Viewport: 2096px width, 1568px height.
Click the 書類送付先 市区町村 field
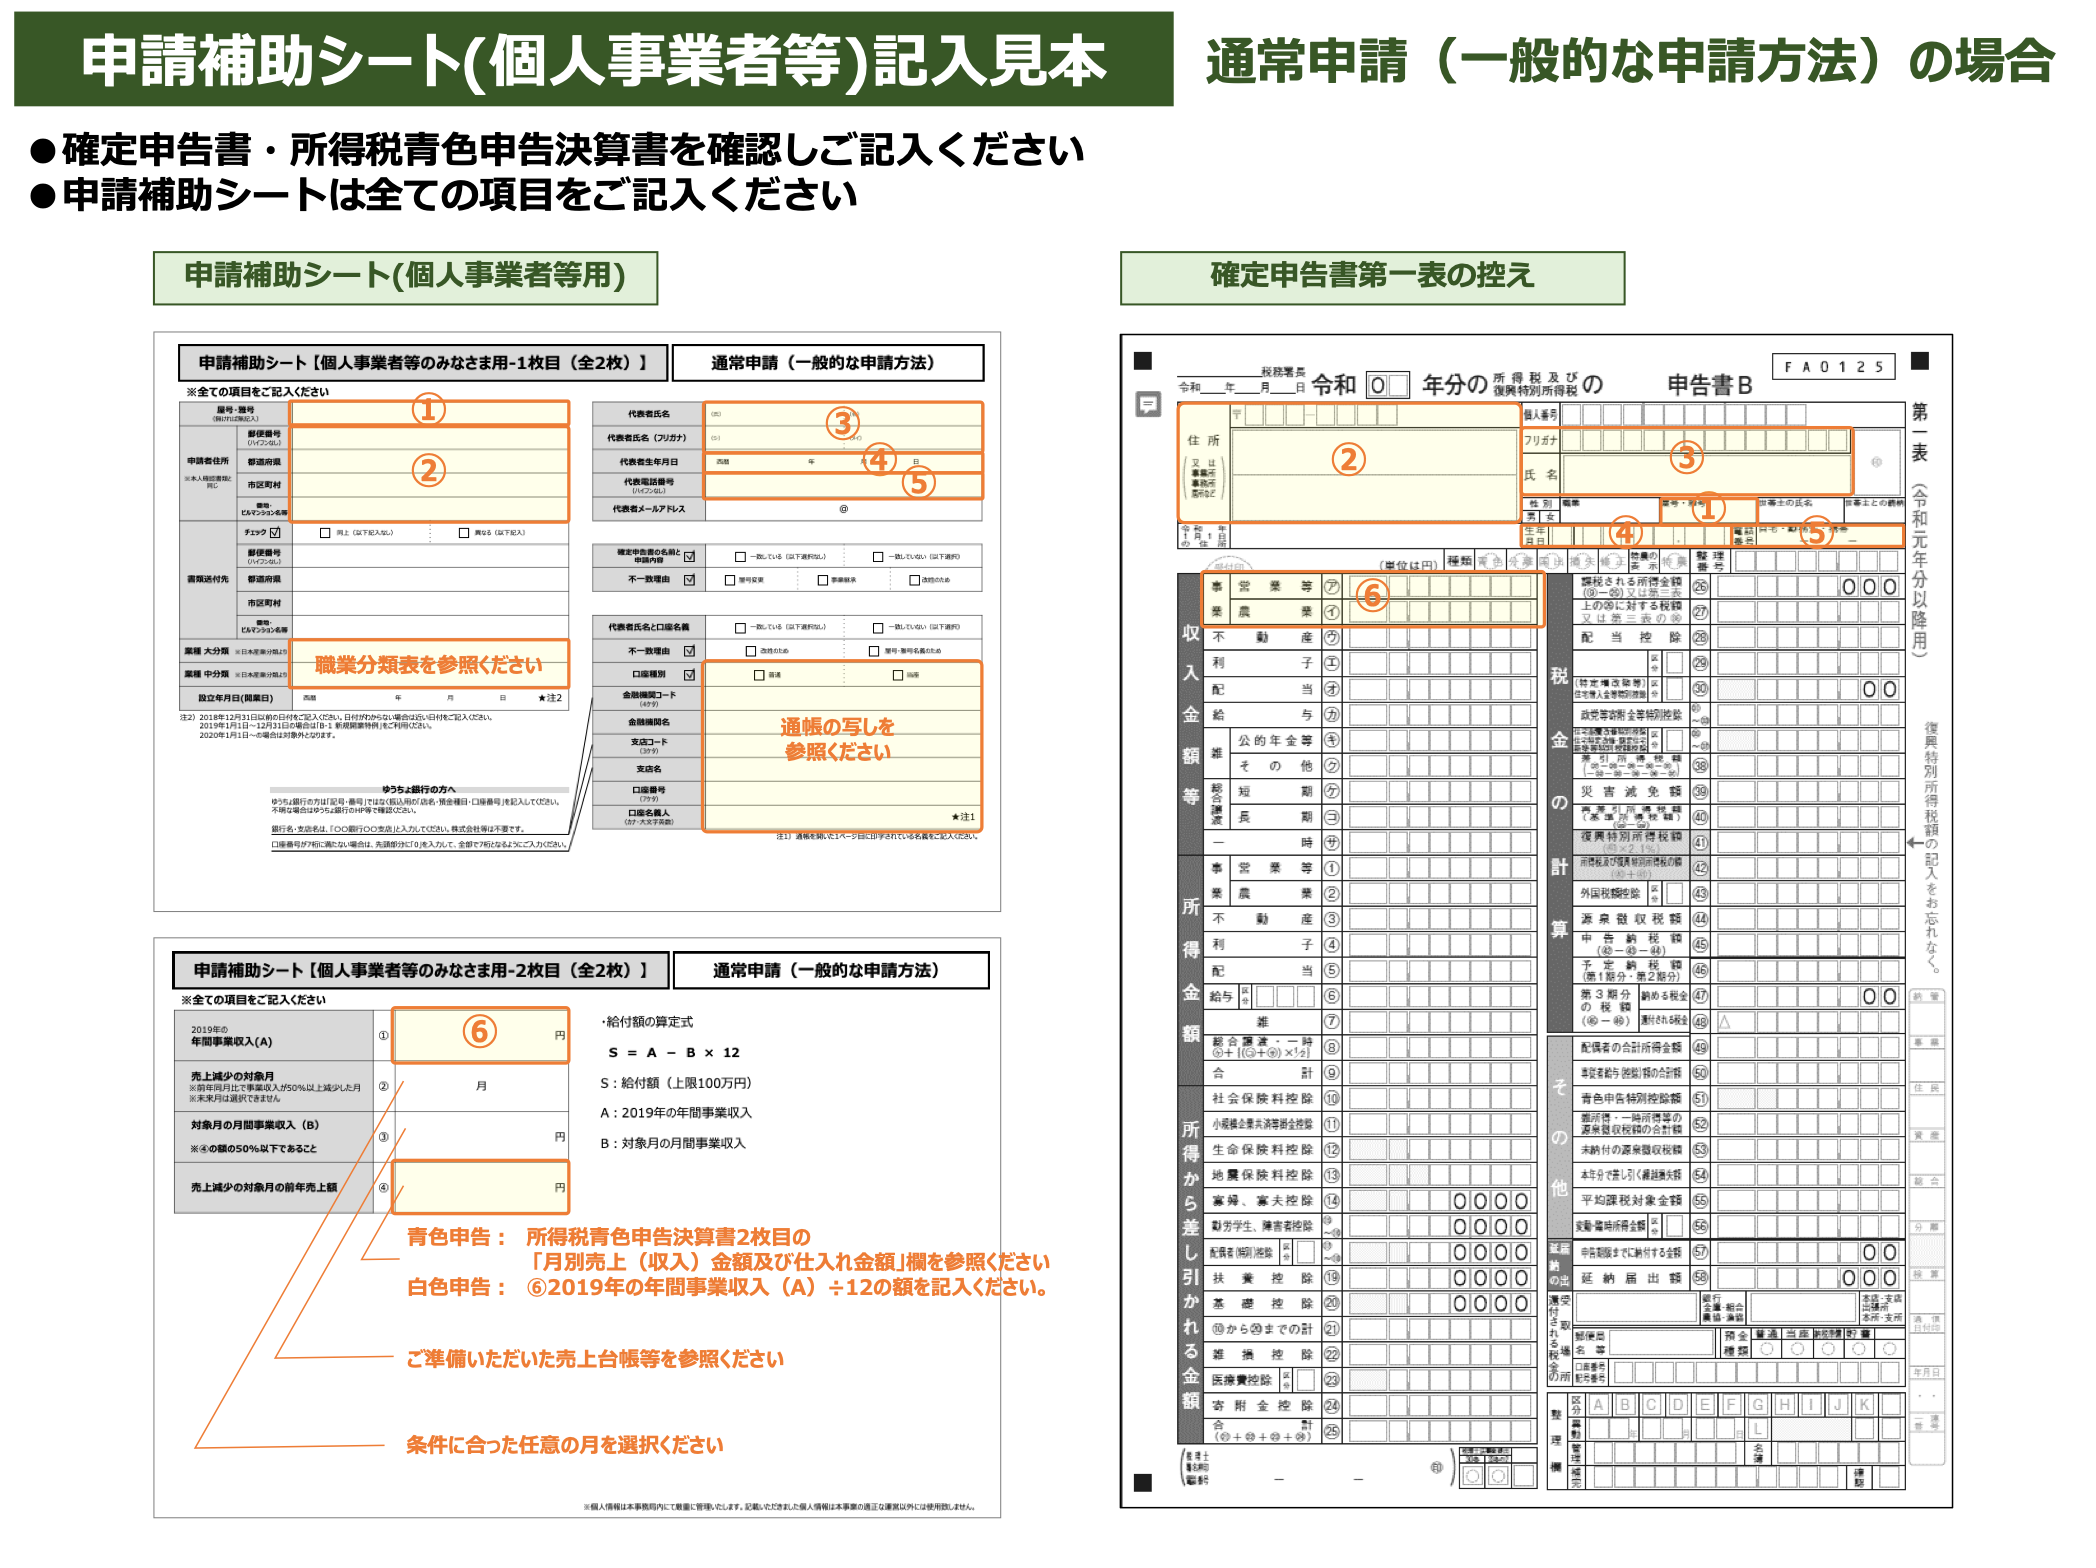(x=430, y=603)
